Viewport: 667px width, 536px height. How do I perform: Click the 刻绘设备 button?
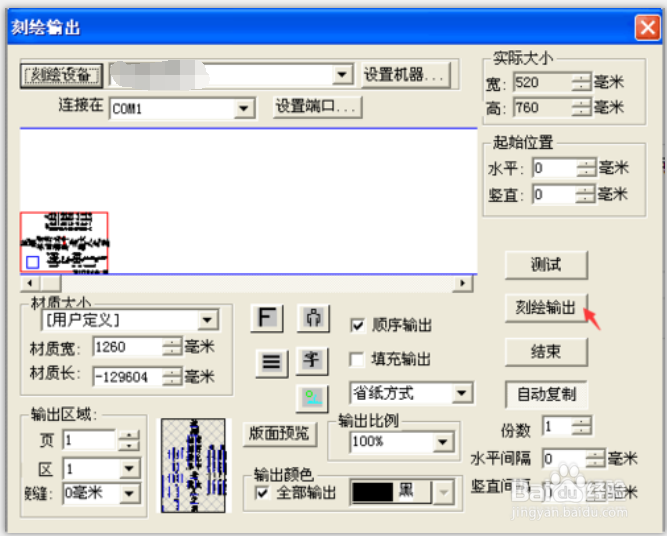point(61,76)
